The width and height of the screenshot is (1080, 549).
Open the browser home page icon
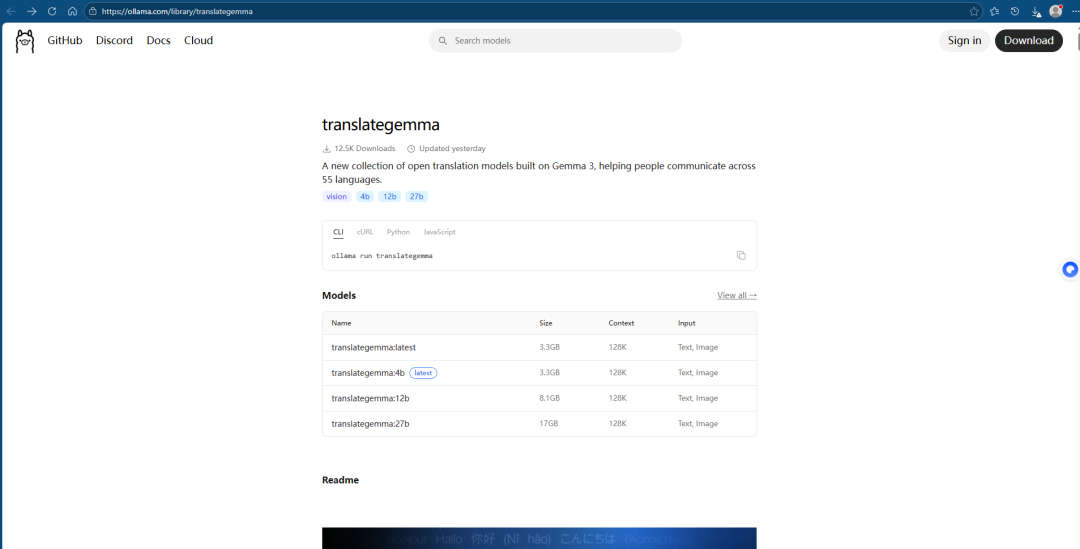[x=72, y=11]
